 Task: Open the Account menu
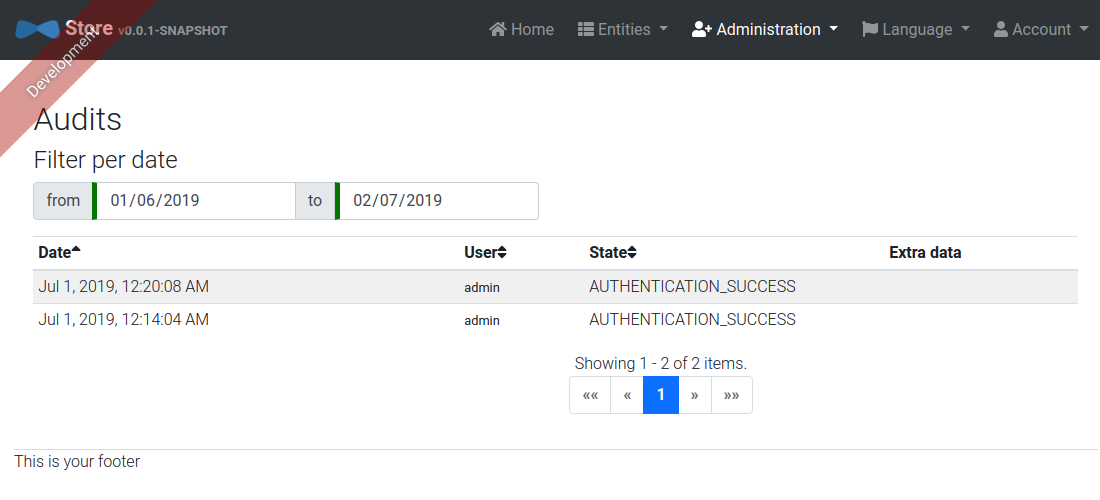(x=1040, y=29)
